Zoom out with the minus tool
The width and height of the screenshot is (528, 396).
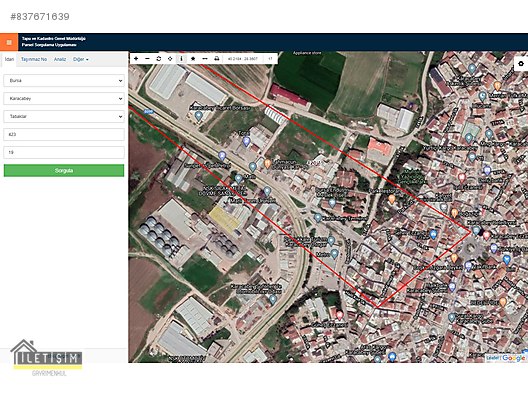point(147,59)
